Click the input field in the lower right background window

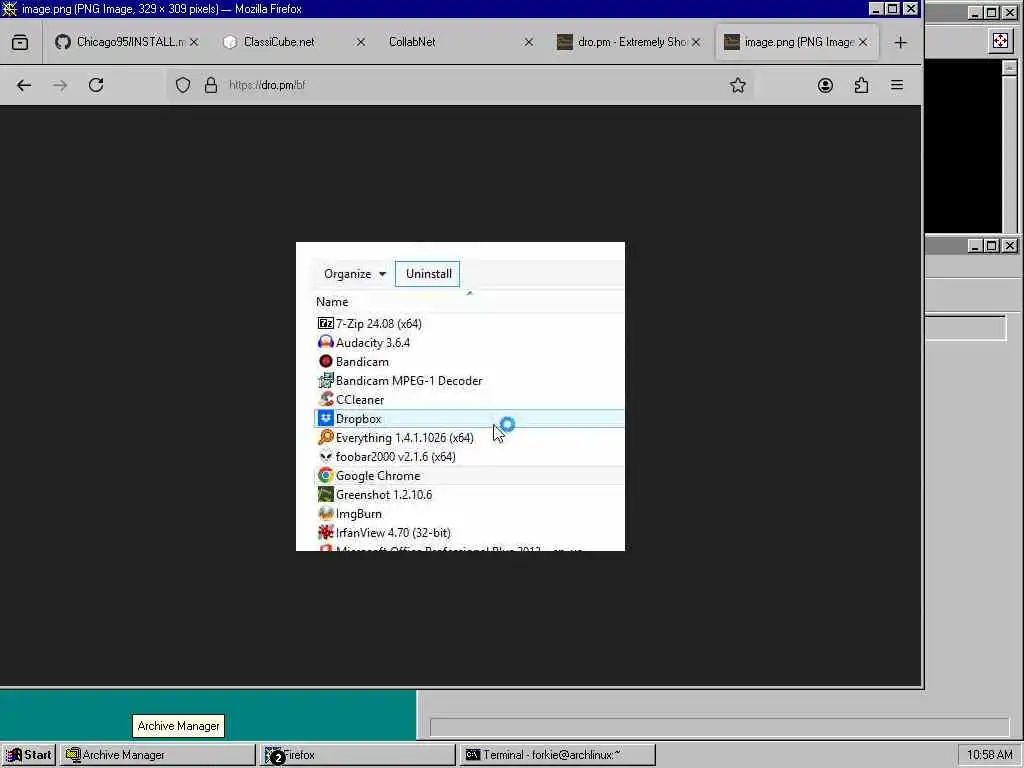(x=965, y=328)
